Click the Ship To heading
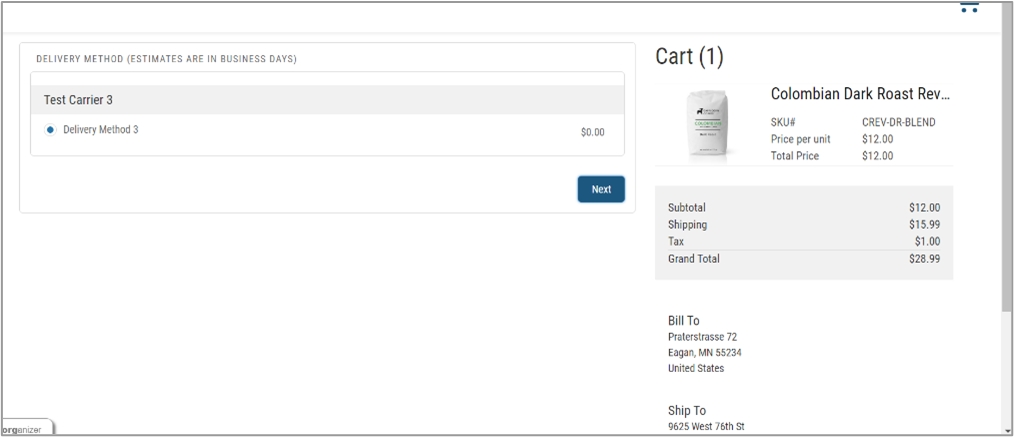1014x437 pixels. [686, 411]
